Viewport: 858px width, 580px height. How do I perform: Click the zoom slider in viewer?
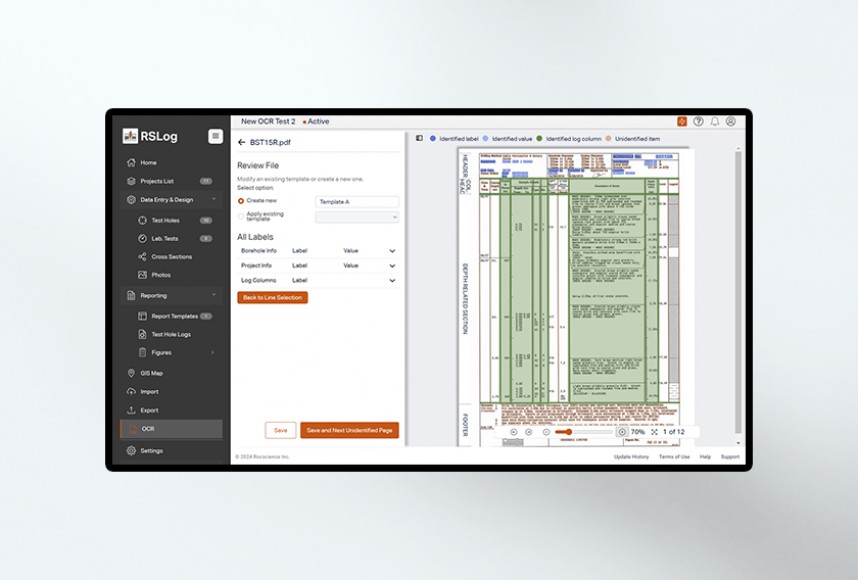coord(568,432)
